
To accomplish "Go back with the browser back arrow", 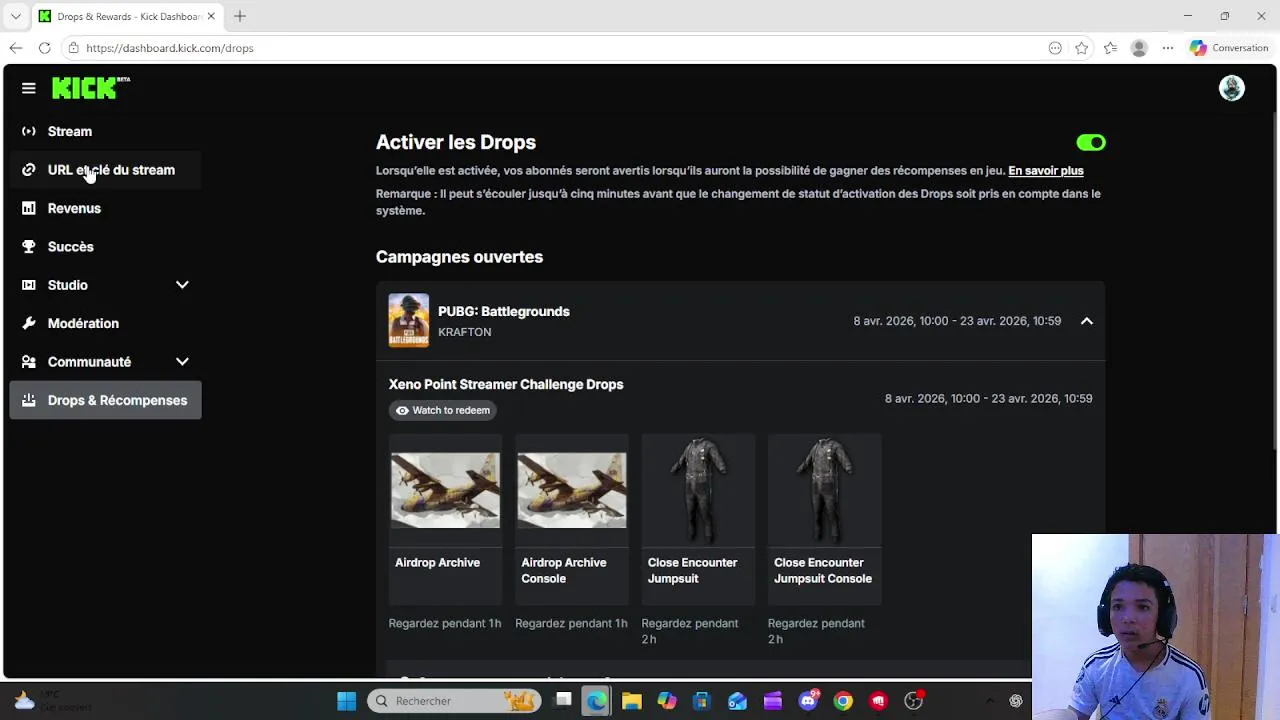I will click(16, 48).
